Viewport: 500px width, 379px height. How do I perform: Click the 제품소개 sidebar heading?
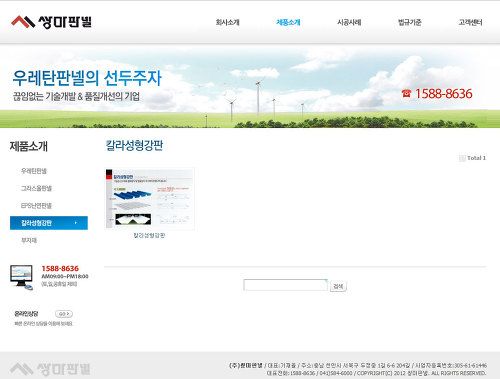[29, 146]
